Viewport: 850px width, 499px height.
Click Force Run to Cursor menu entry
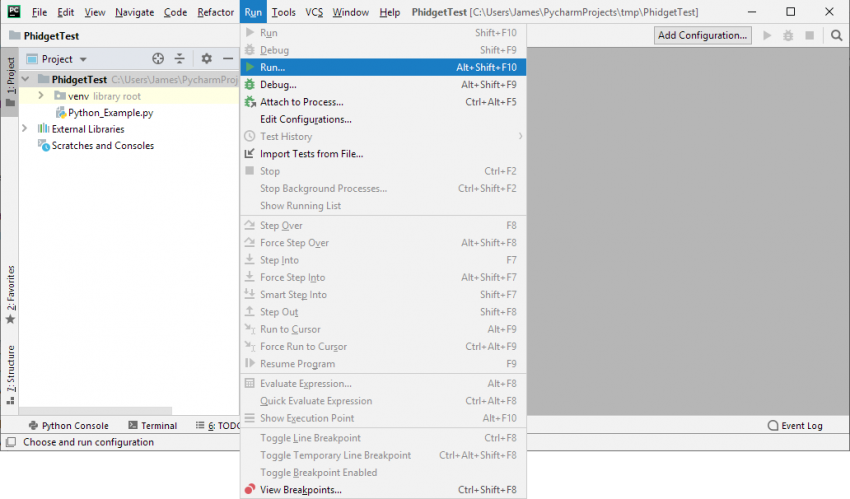click(x=383, y=347)
